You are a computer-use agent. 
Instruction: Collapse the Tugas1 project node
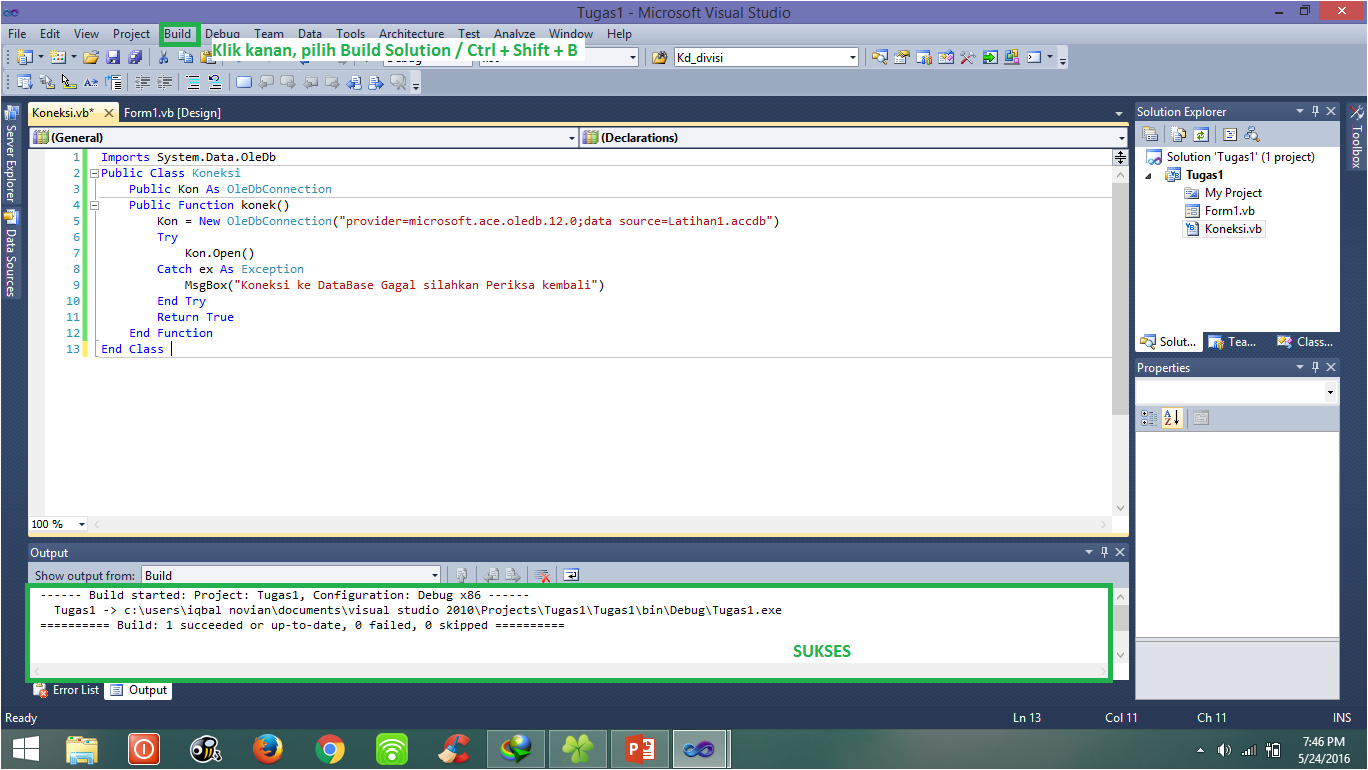point(1146,174)
